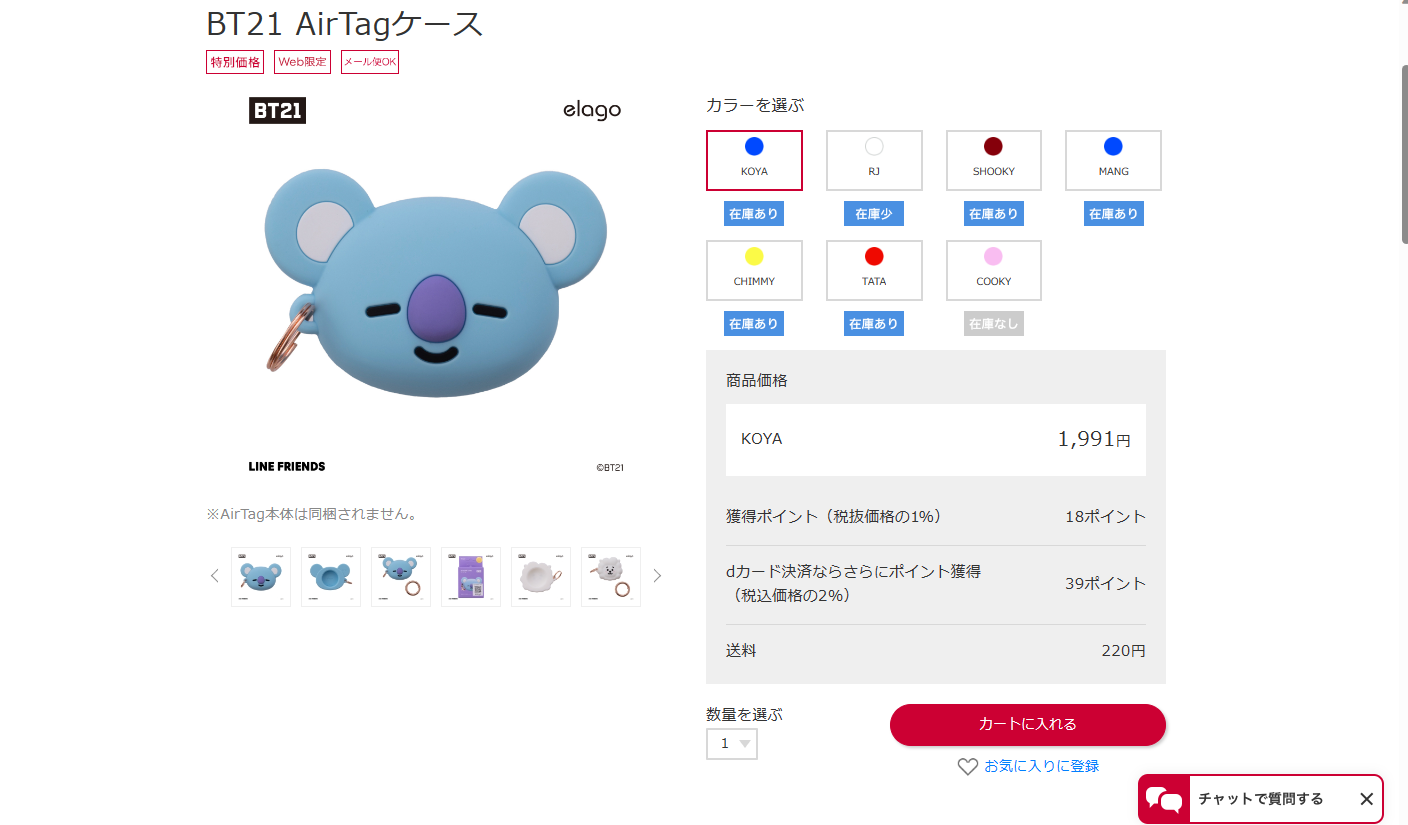
Task: Show previous thumbnails with the left chevron
Action: coord(214,575)
